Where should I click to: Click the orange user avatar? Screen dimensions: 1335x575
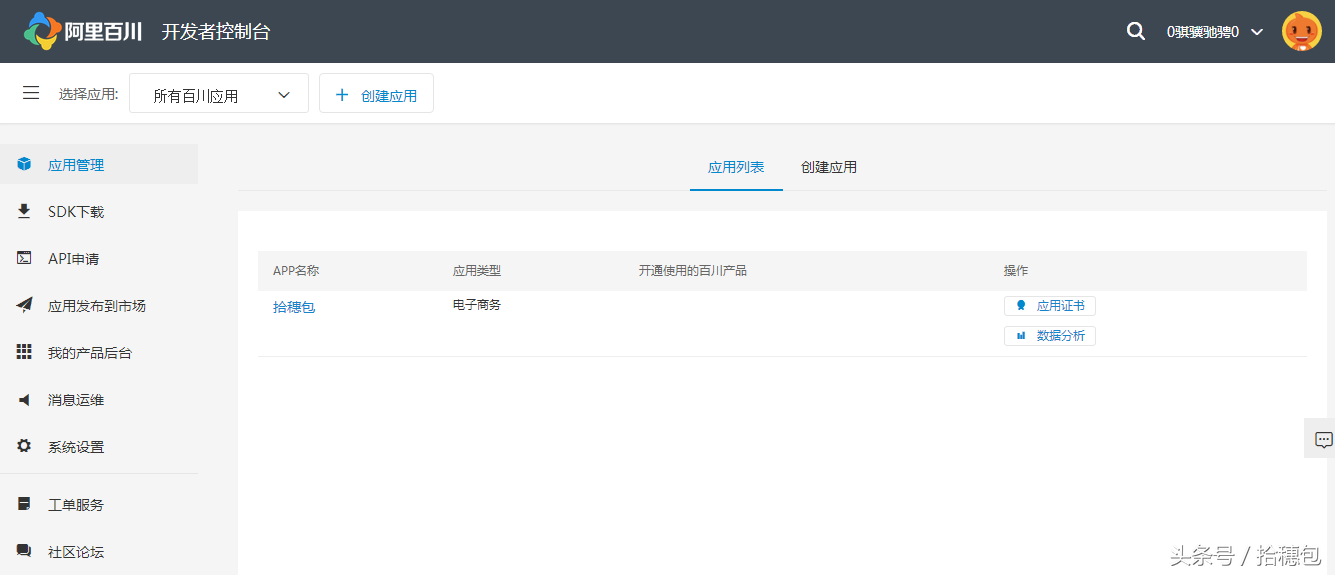click(x=1302, y=31)
